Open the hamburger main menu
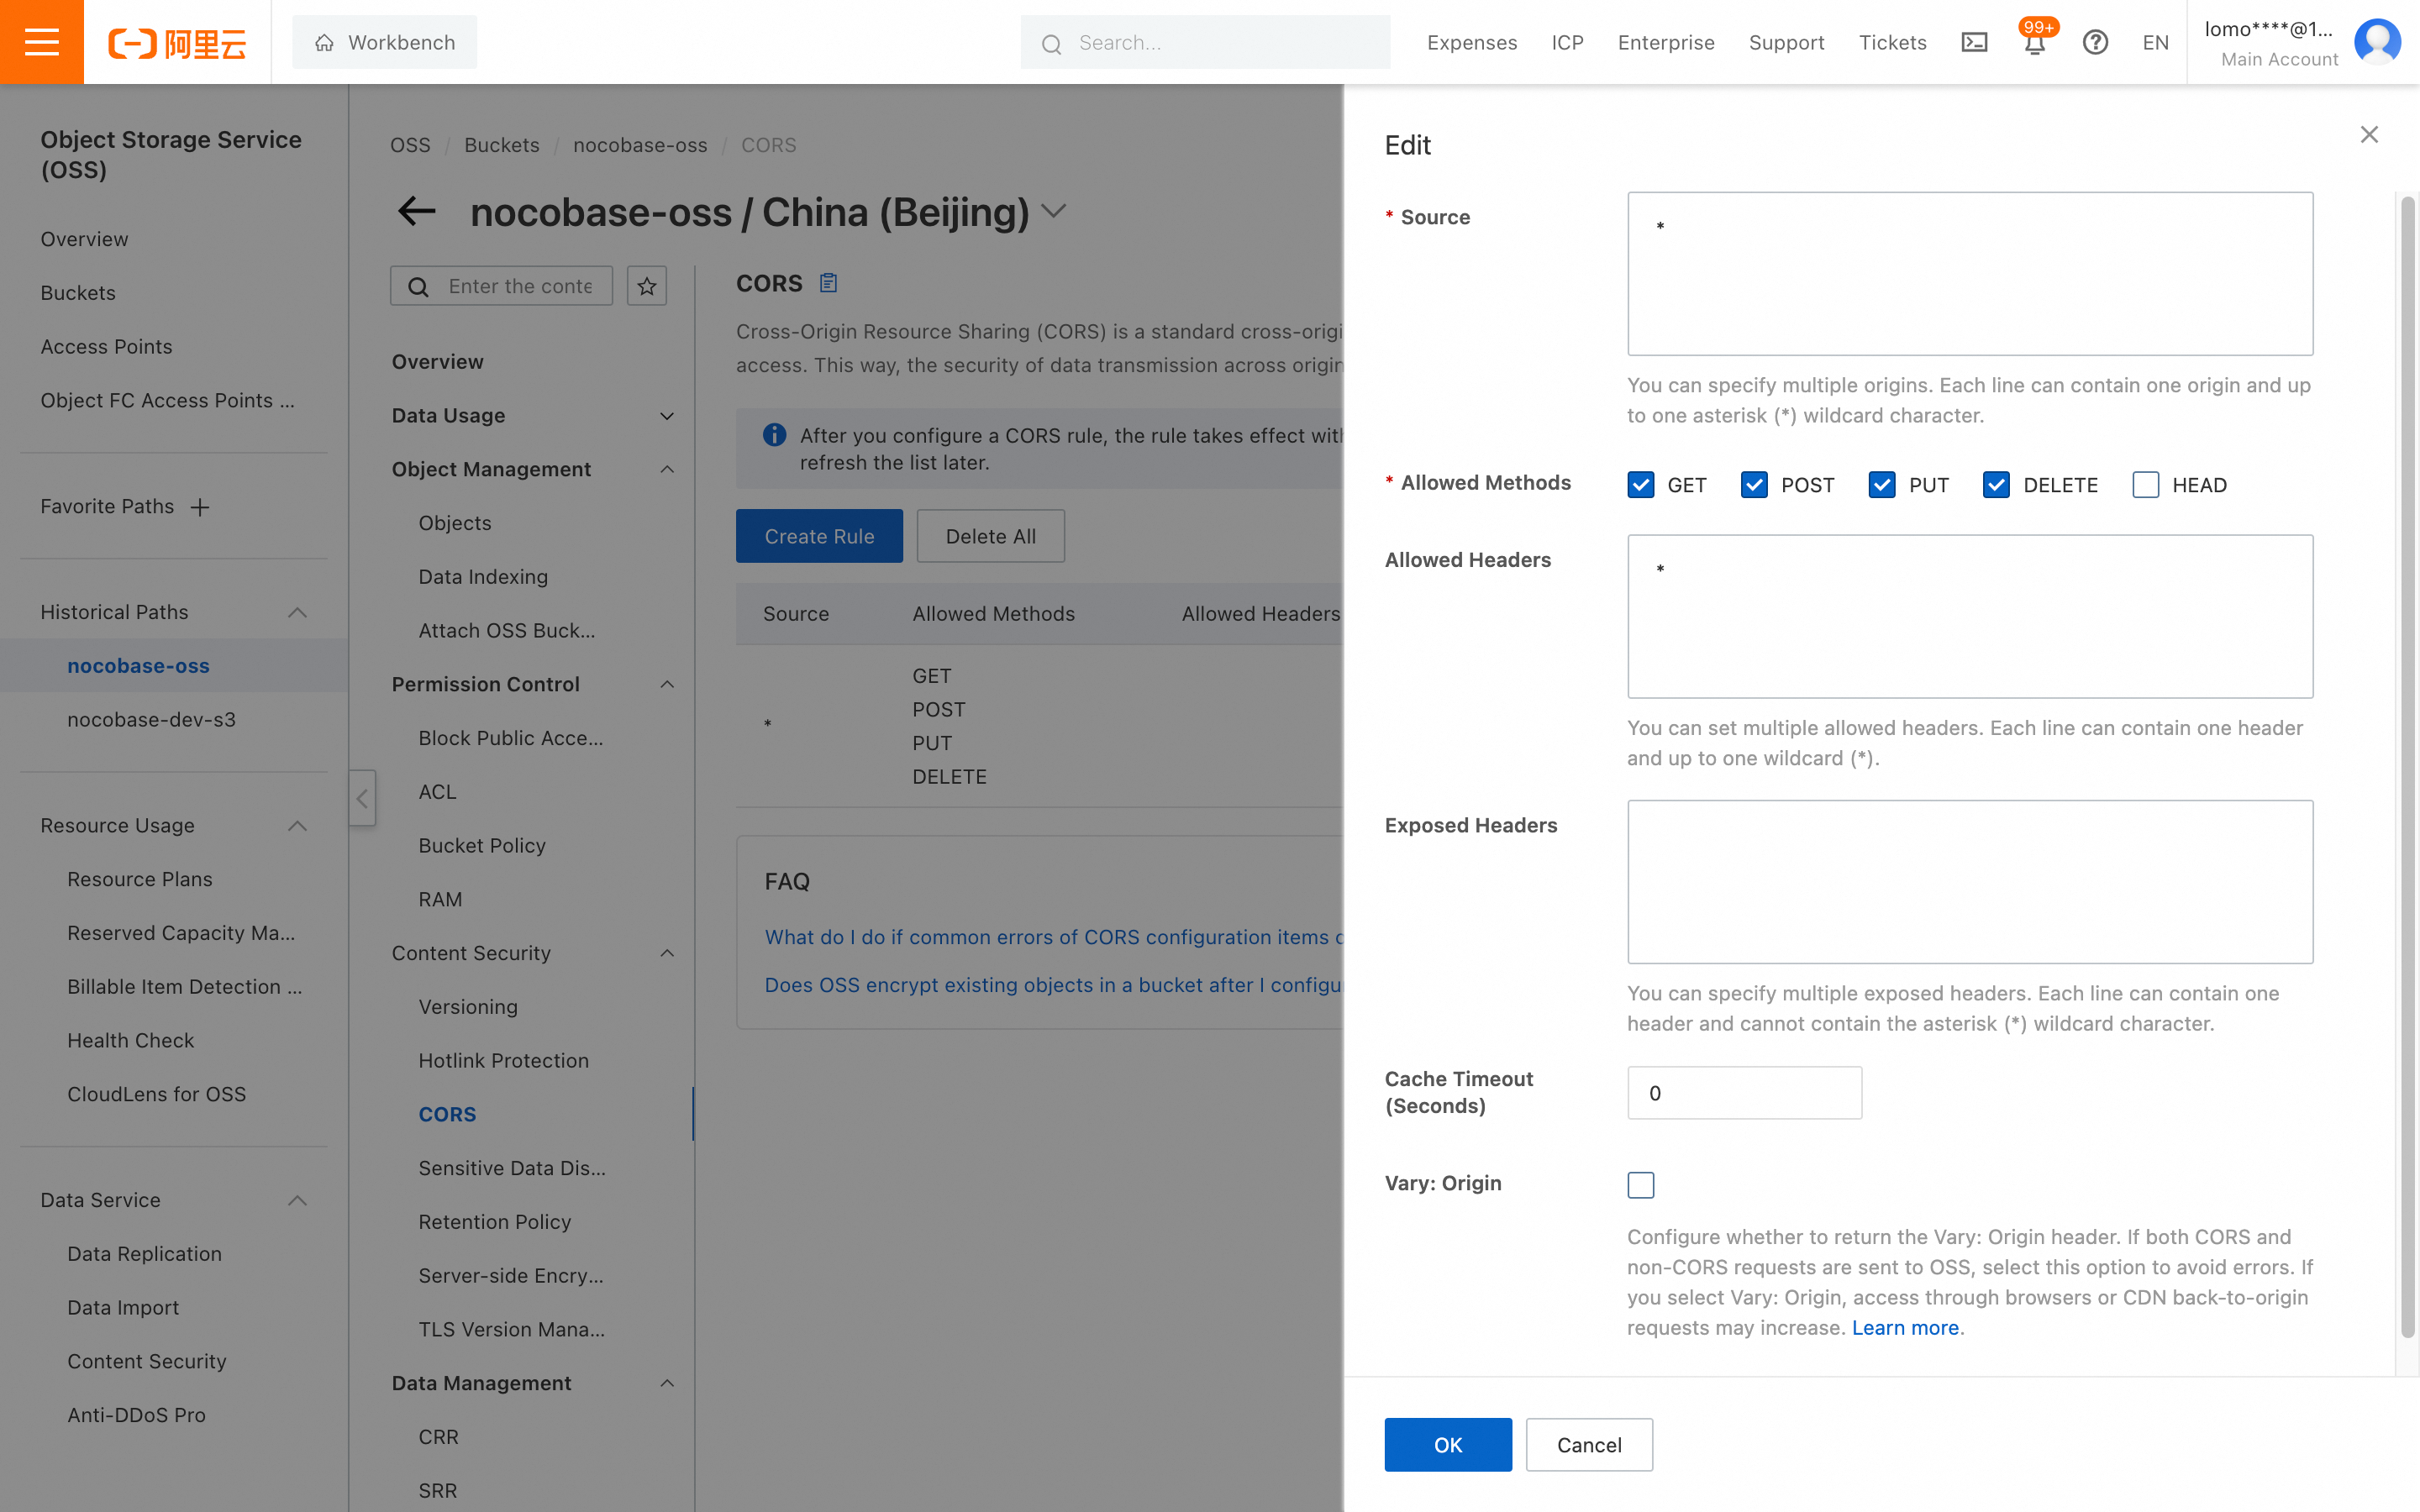Image resolution: width=2420 pixels, height=1512 pixels. pyautogui.click(x=41, y=42)
